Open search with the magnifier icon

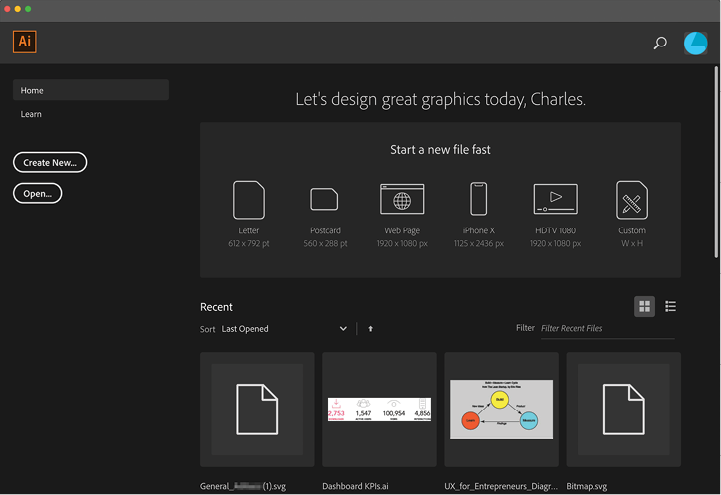pyautogui.click(x=659, y=43)
